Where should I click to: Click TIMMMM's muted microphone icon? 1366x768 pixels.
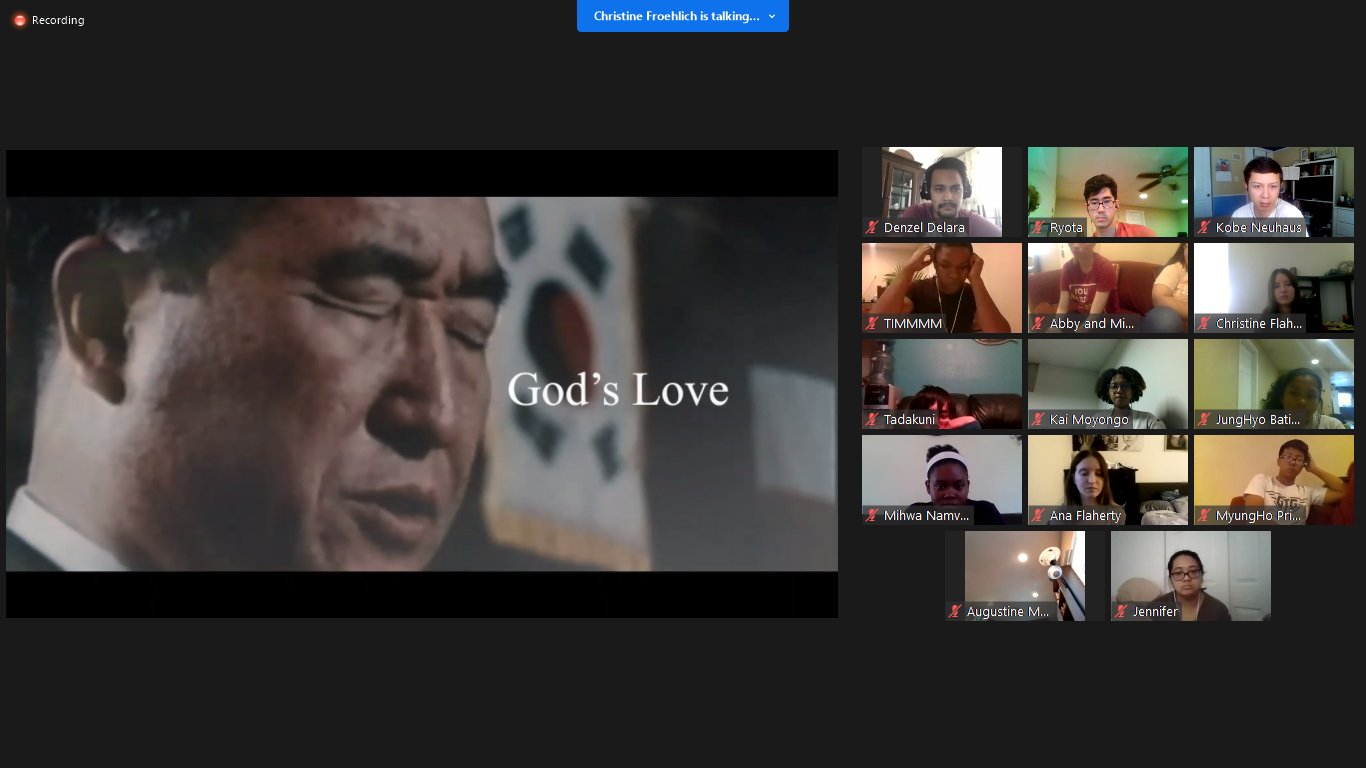tap(872, 324)
